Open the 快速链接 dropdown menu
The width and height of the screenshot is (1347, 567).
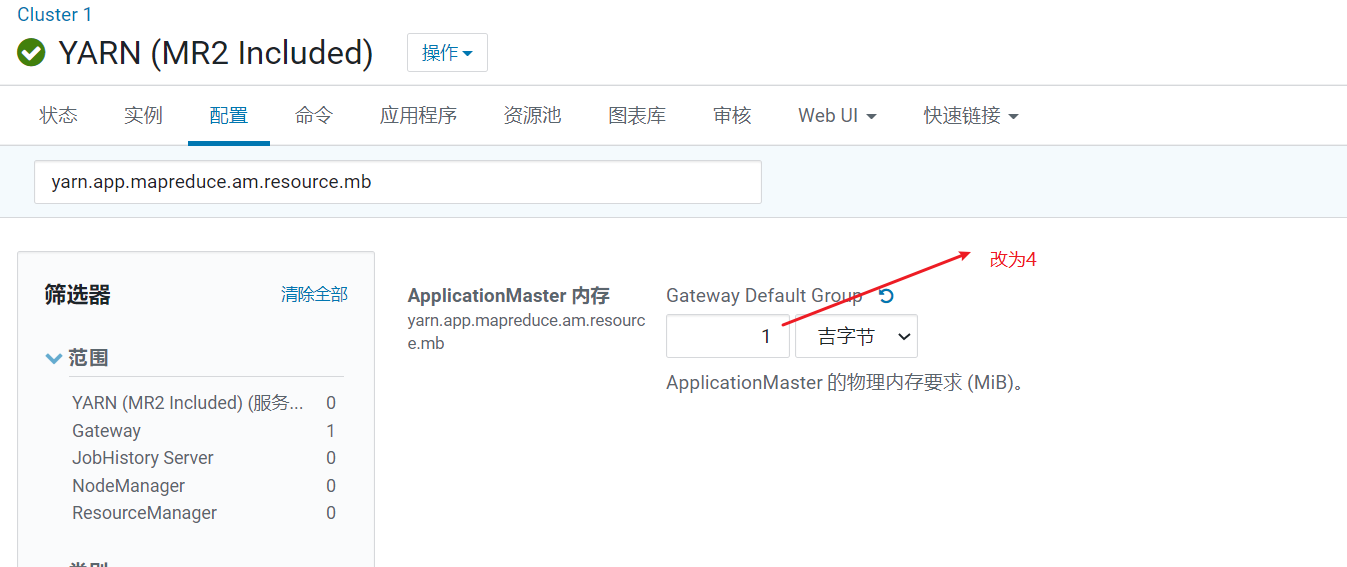(971, 116)
